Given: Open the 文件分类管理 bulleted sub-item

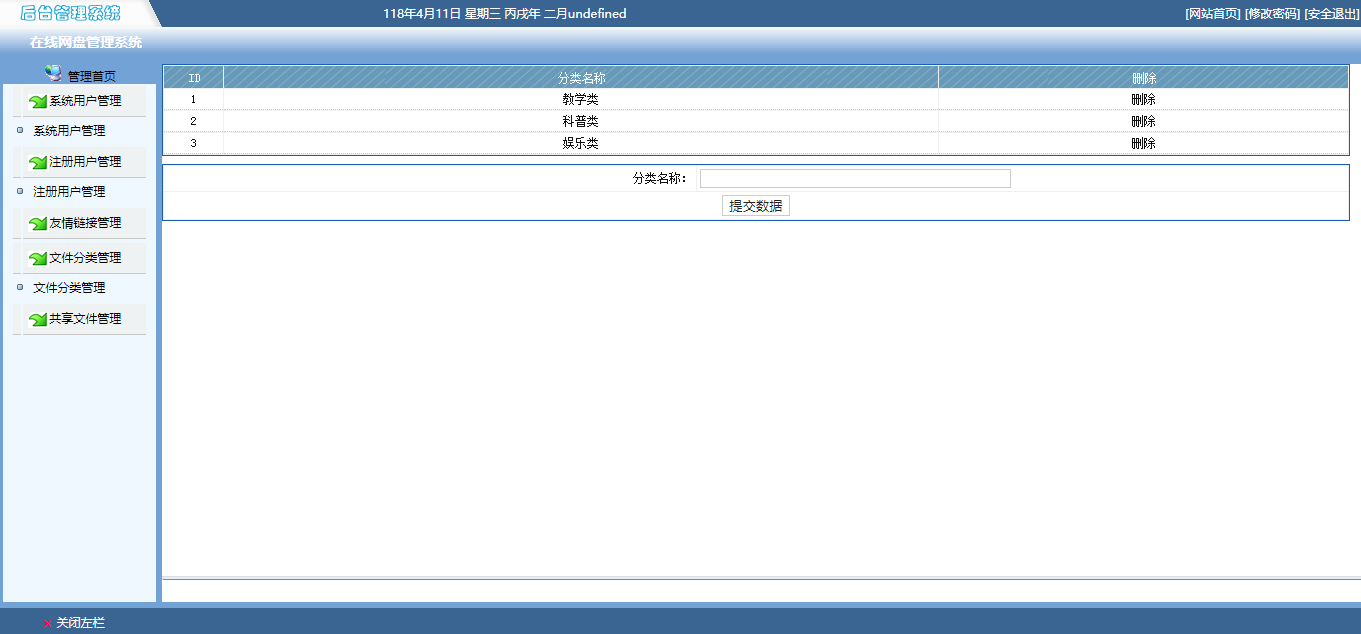Looking at the screenshot, I should (x=69, y=288).
